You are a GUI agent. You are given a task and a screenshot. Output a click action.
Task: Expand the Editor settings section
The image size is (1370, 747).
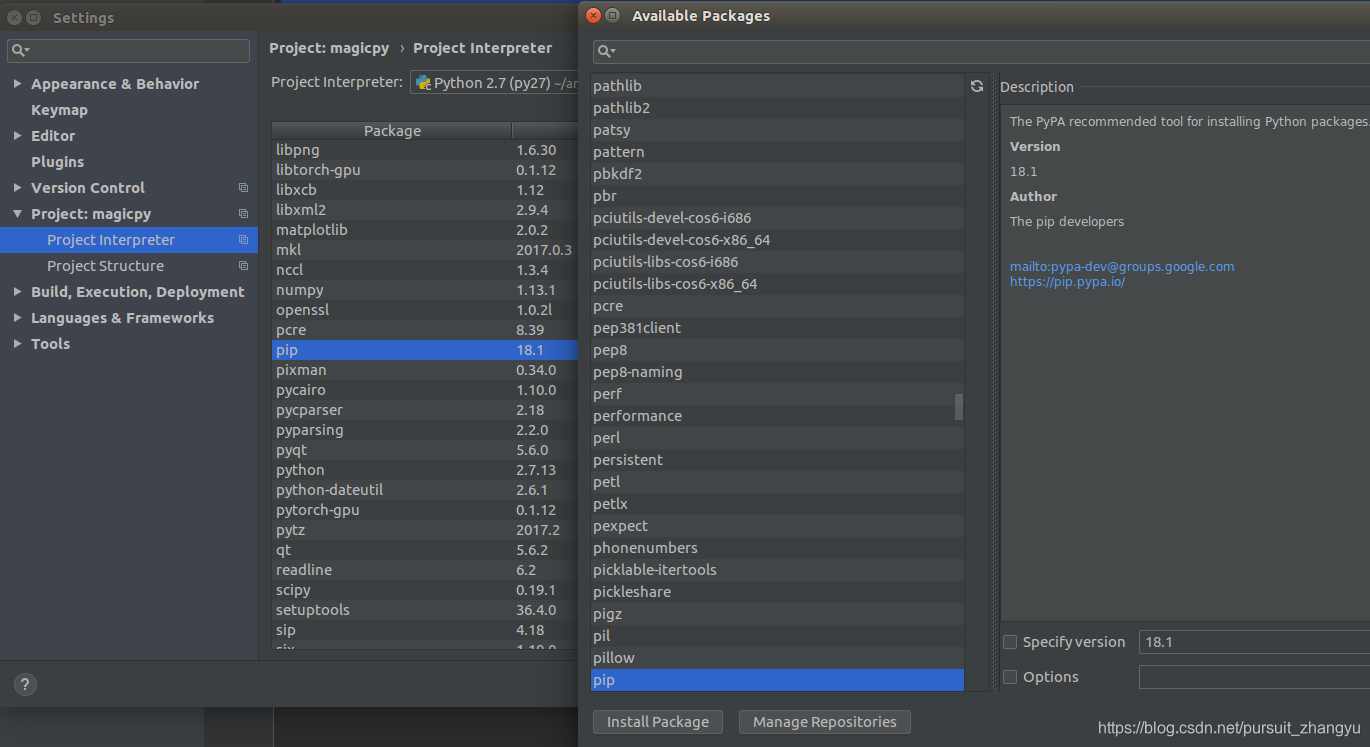pos(17,136)
